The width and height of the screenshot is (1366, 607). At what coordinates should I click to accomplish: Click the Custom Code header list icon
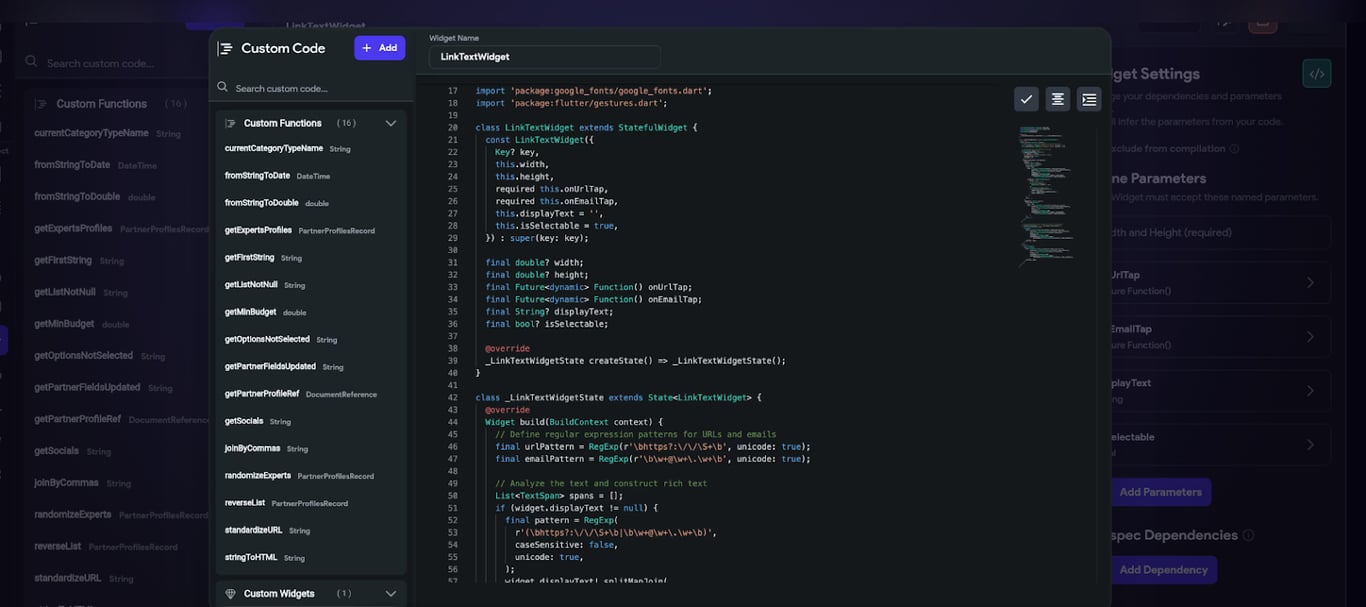225,48
